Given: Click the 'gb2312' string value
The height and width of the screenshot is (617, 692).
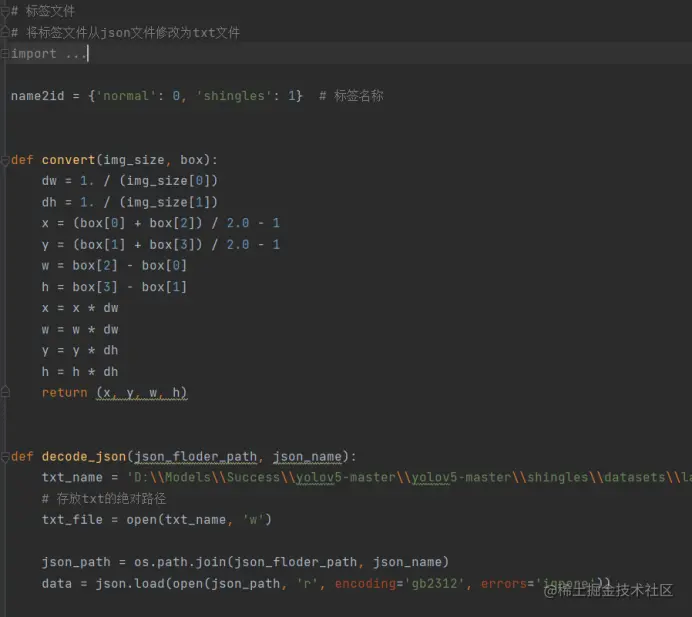Looking at the screenshot, I should tap(434, 583).
